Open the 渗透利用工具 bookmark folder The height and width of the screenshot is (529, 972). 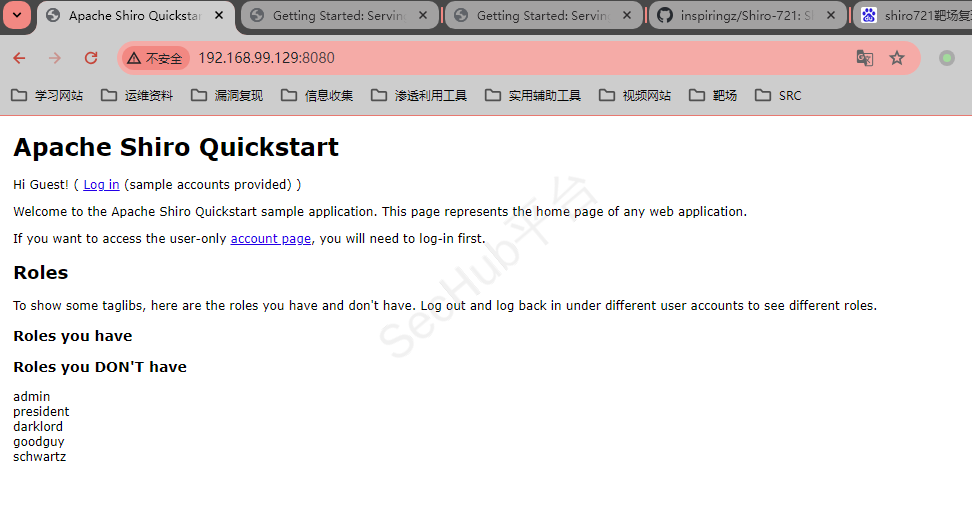418,95
